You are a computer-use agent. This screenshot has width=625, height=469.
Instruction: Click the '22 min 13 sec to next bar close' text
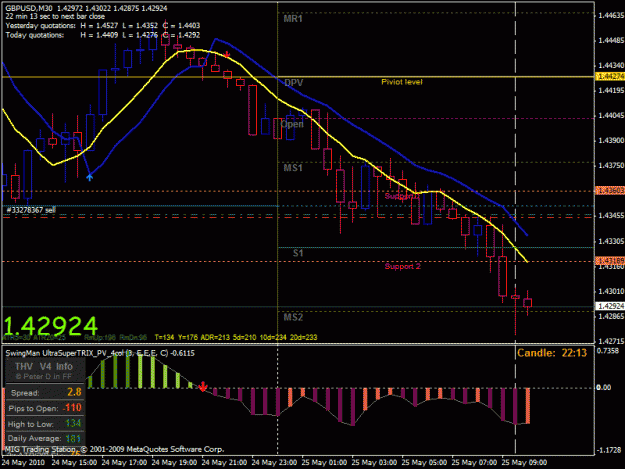(x=55, y=16)
